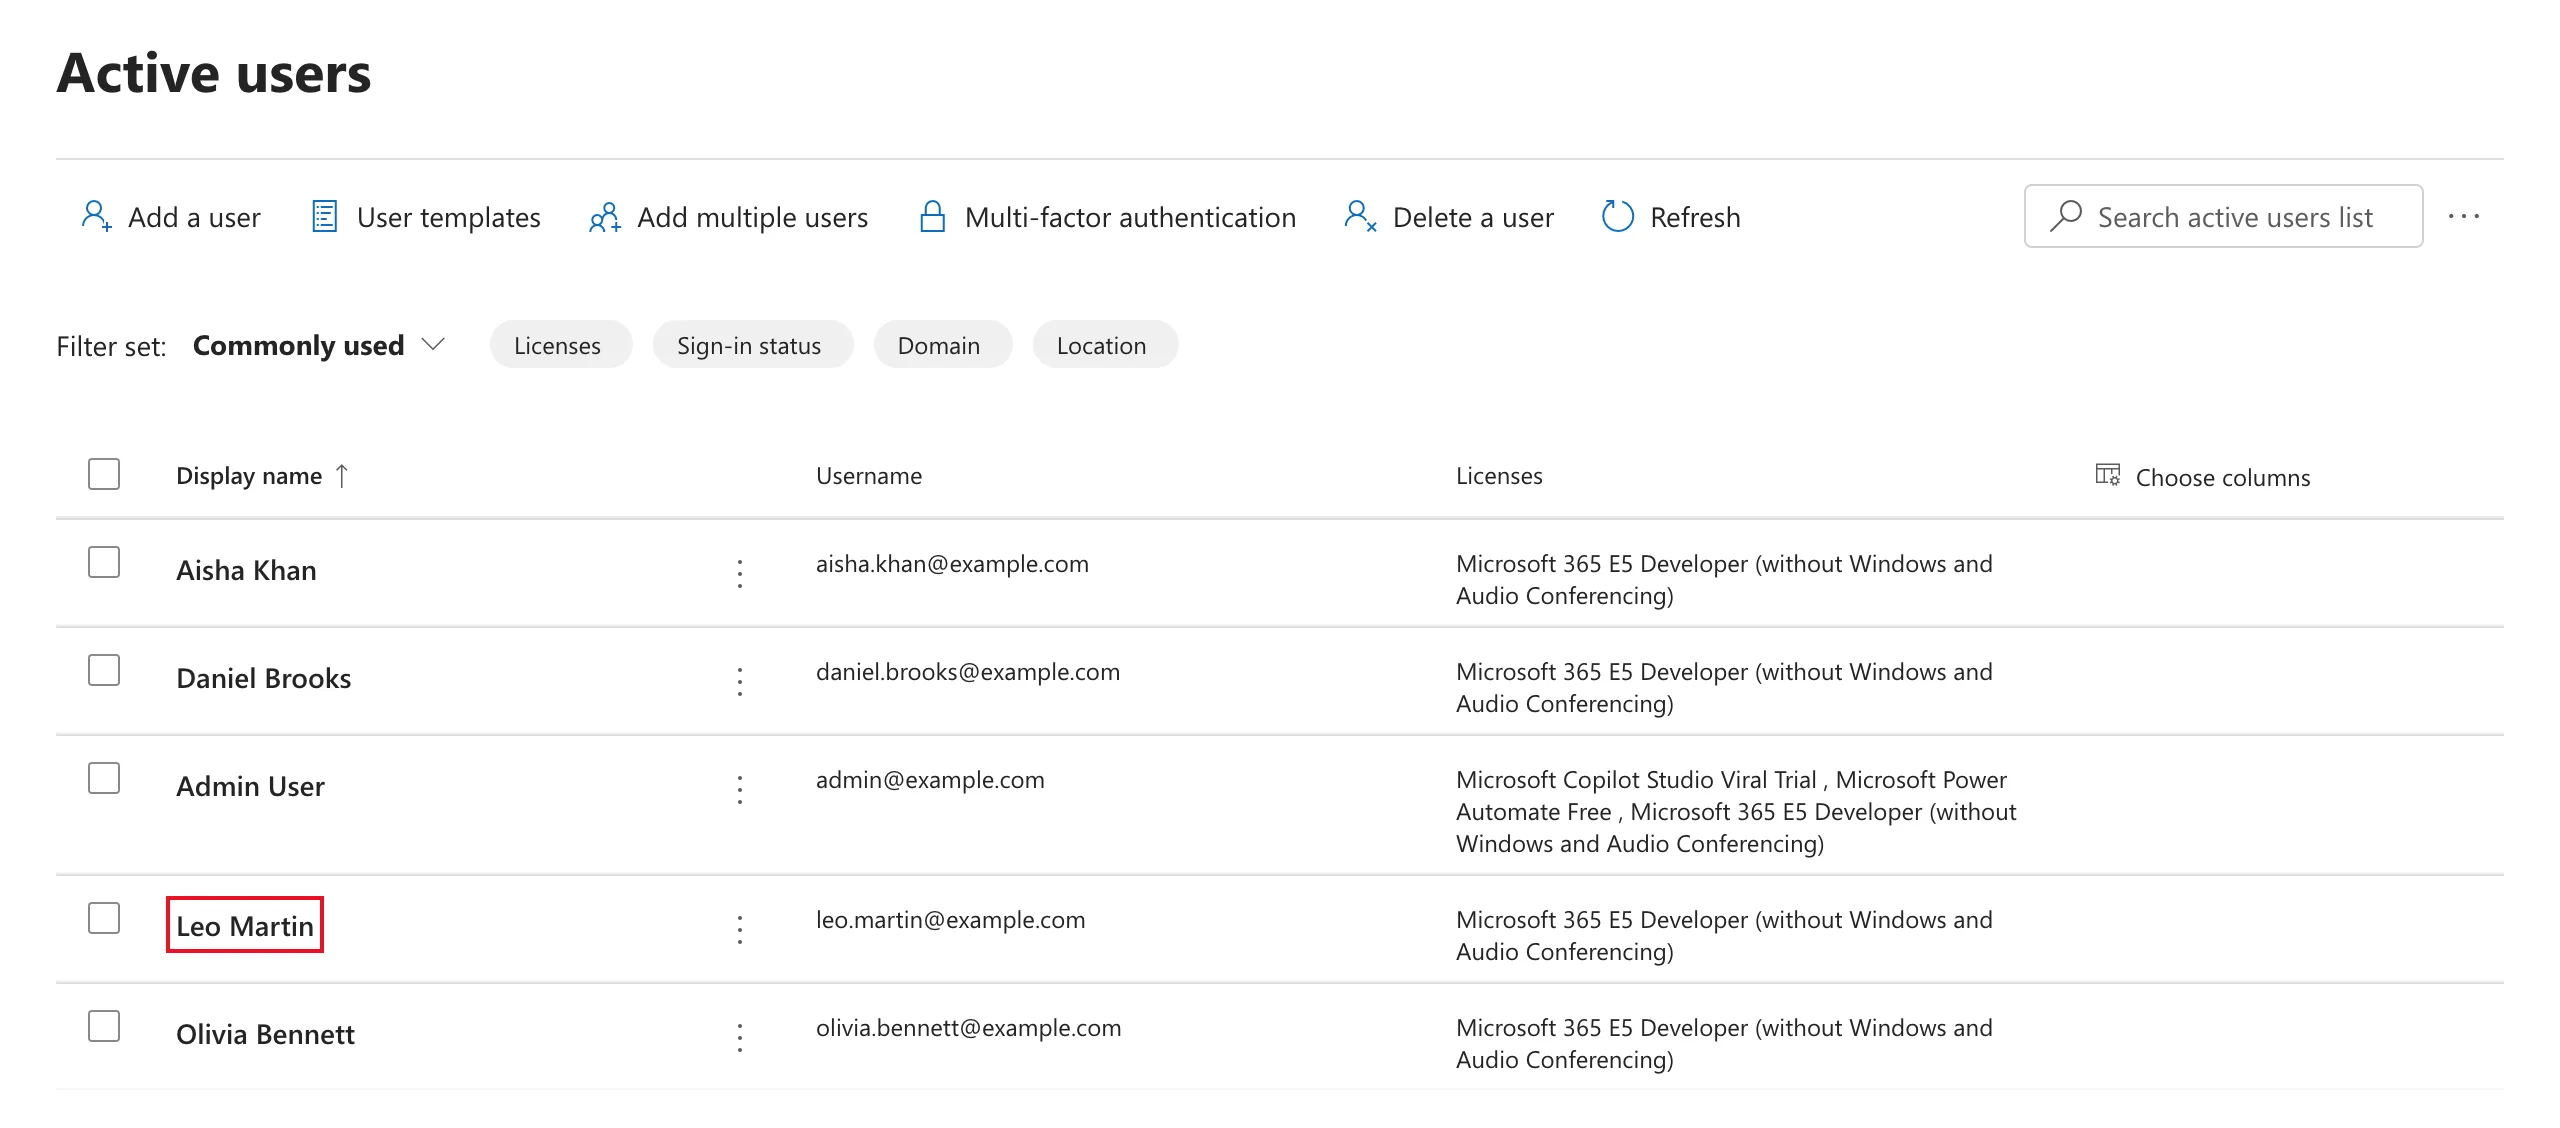Click olivia.bennett@example.com username

968,1028
